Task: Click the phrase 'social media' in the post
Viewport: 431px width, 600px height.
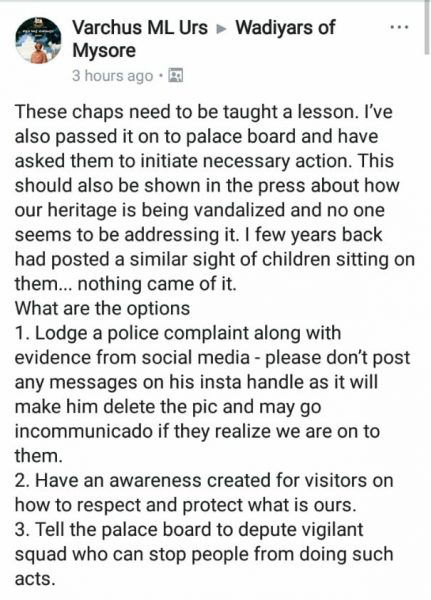Action: pyautogui.click(x=196, y=358)
